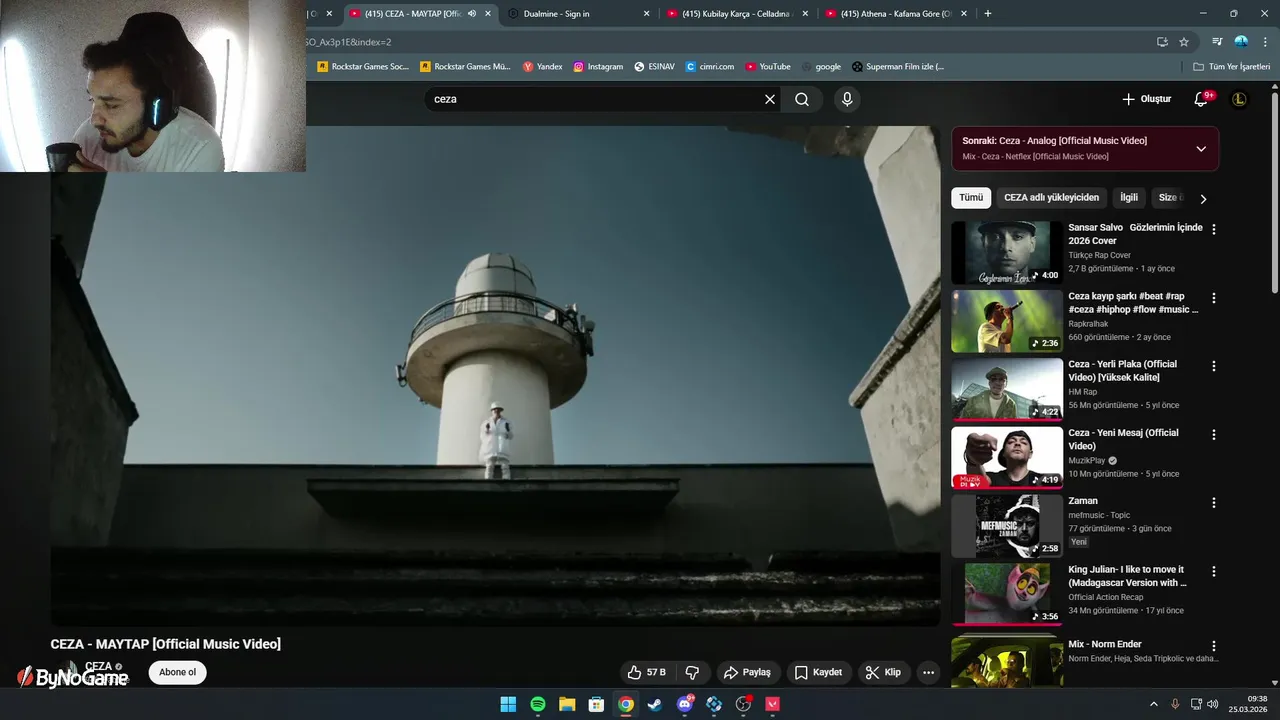
Task: Open Valorant icon on taskbar
Action: point(772,704)
